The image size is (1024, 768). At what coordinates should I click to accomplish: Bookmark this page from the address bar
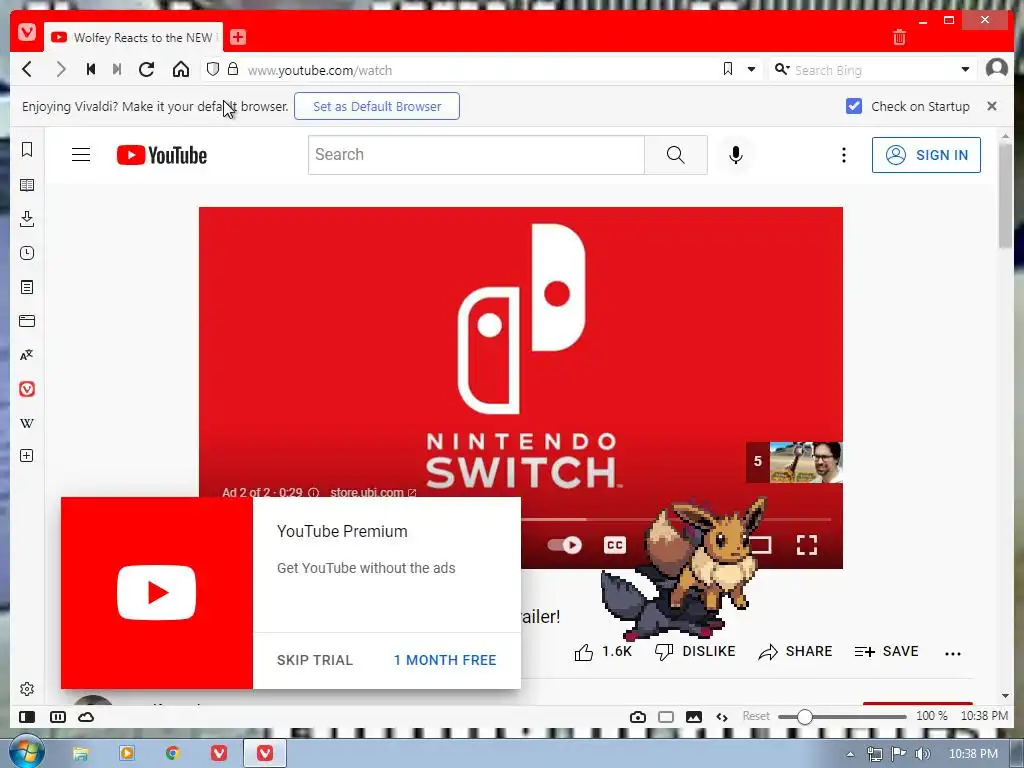coord(728,69)
